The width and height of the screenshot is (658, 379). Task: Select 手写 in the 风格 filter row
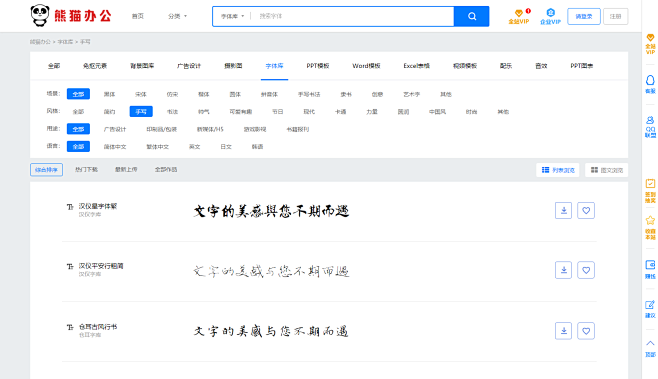pos(141,112)
